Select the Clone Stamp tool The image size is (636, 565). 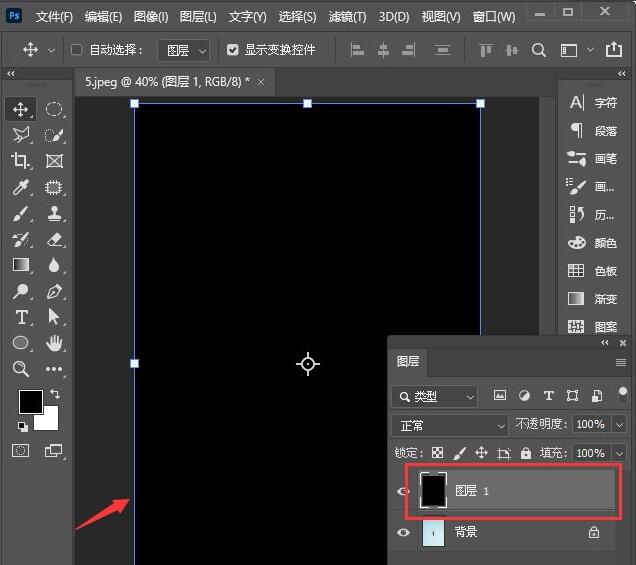click(x=55, y=213)
